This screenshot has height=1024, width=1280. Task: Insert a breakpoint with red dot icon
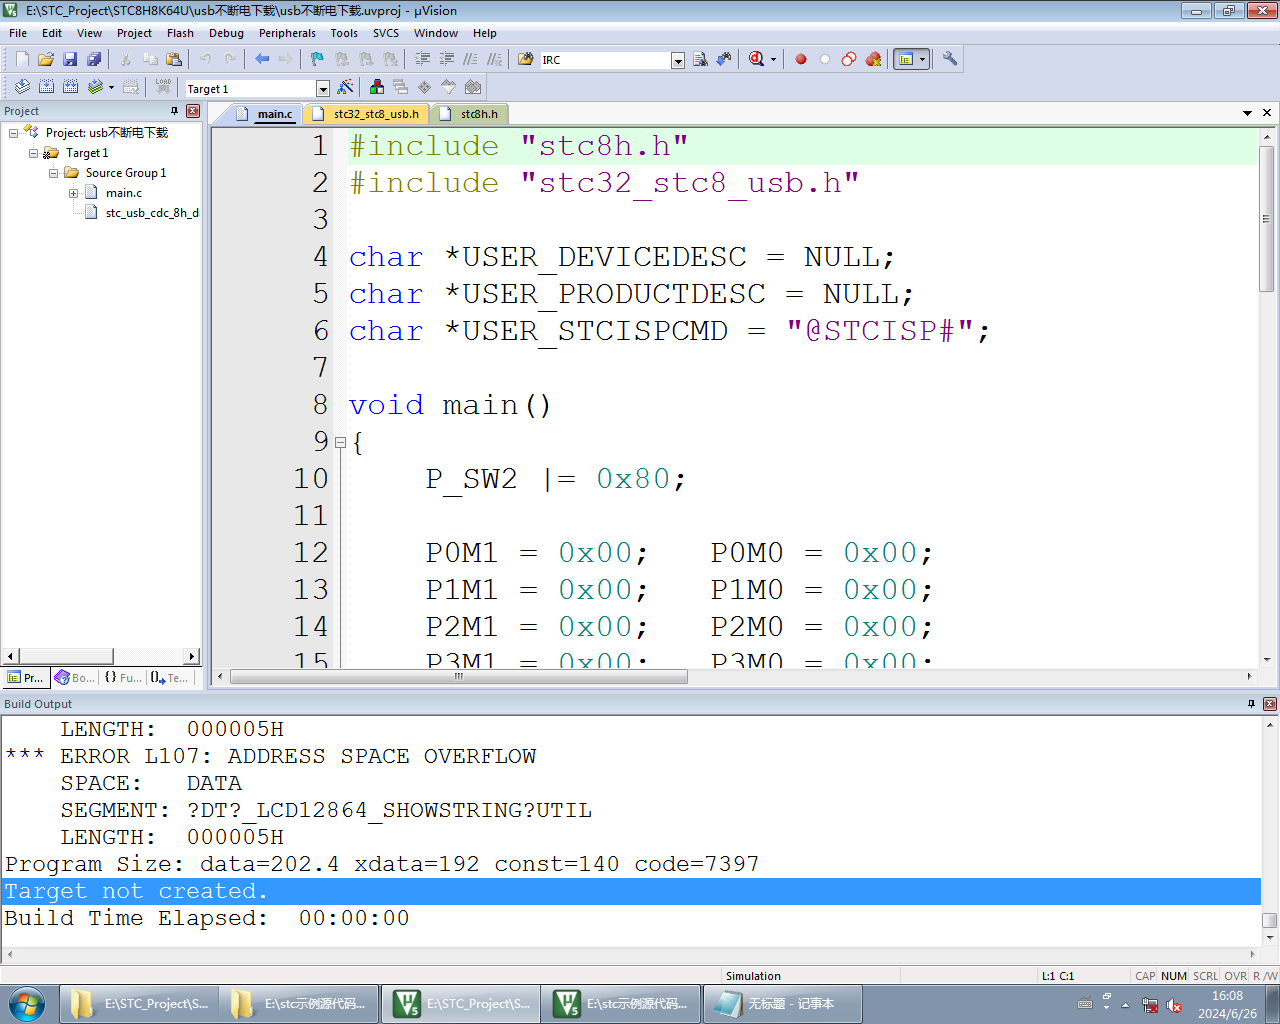[801, 59]
